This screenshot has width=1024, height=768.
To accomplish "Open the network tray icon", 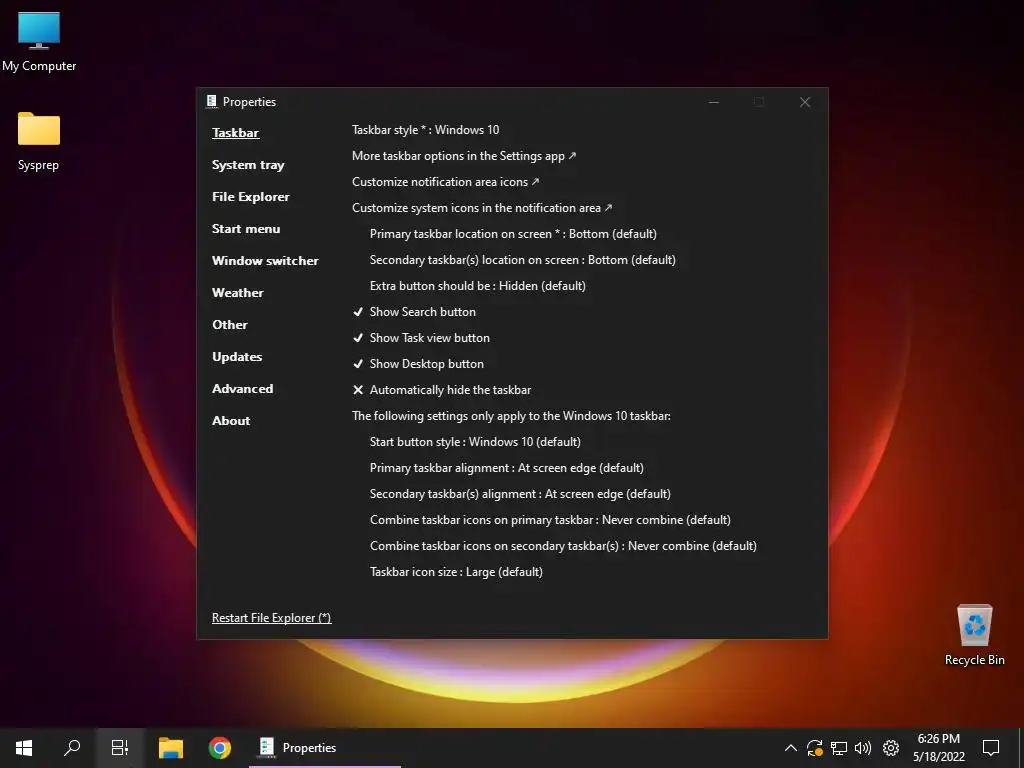I will point(839,748).
